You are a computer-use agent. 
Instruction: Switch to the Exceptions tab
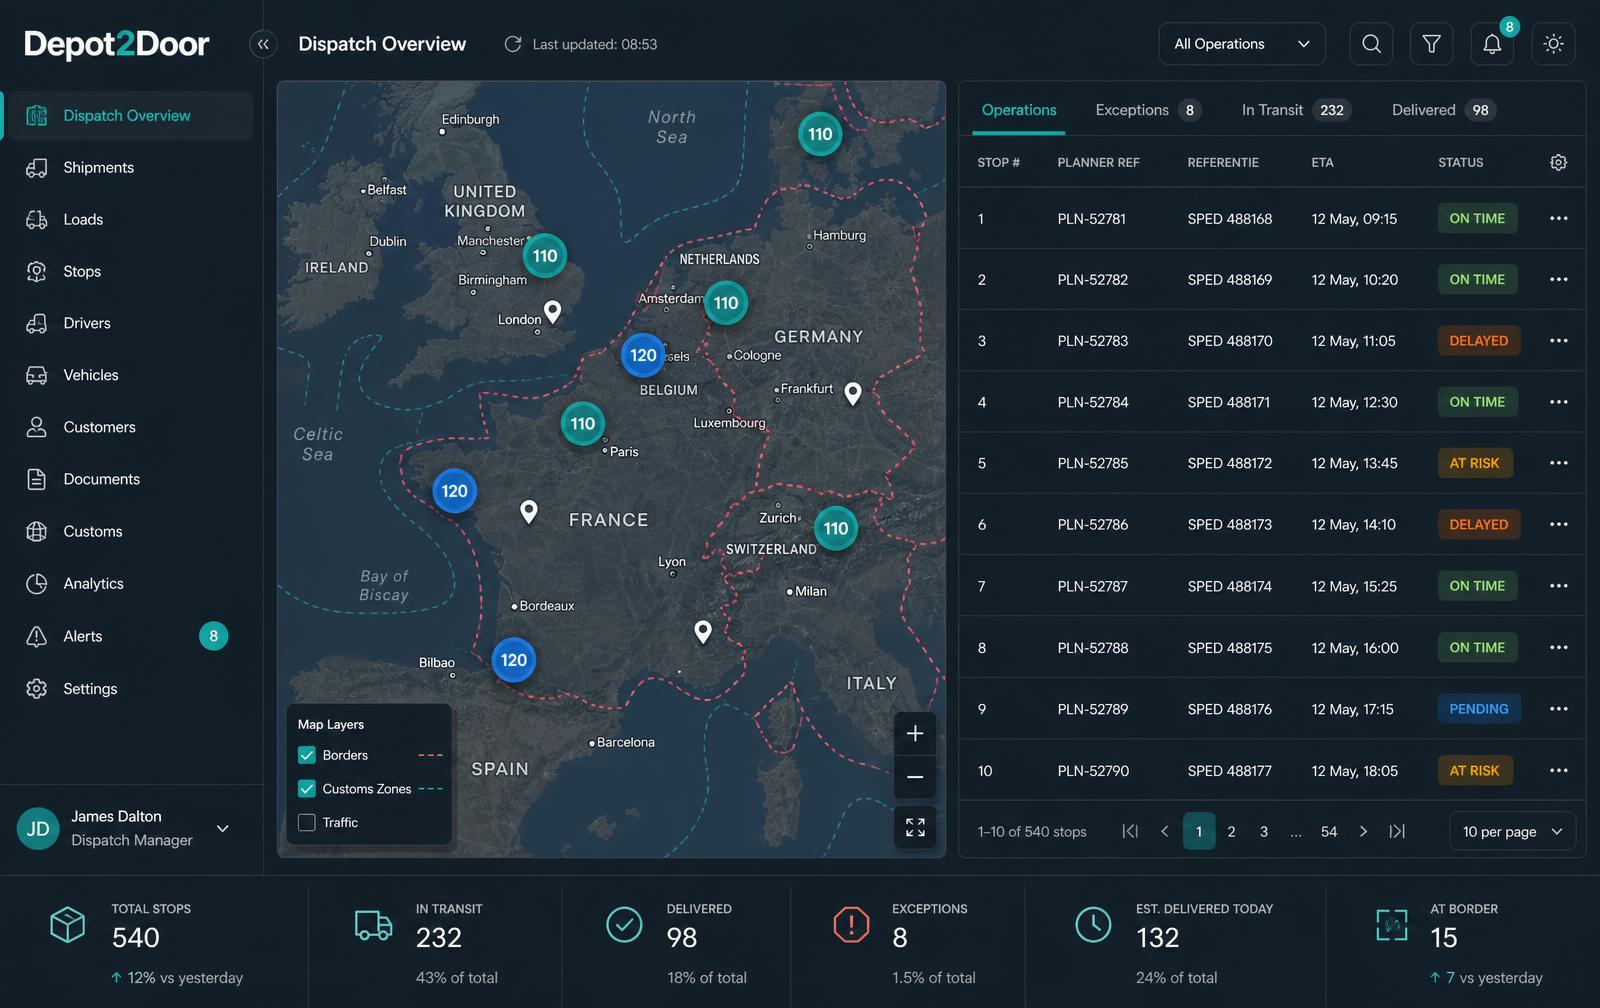[x=1147, y=110]
